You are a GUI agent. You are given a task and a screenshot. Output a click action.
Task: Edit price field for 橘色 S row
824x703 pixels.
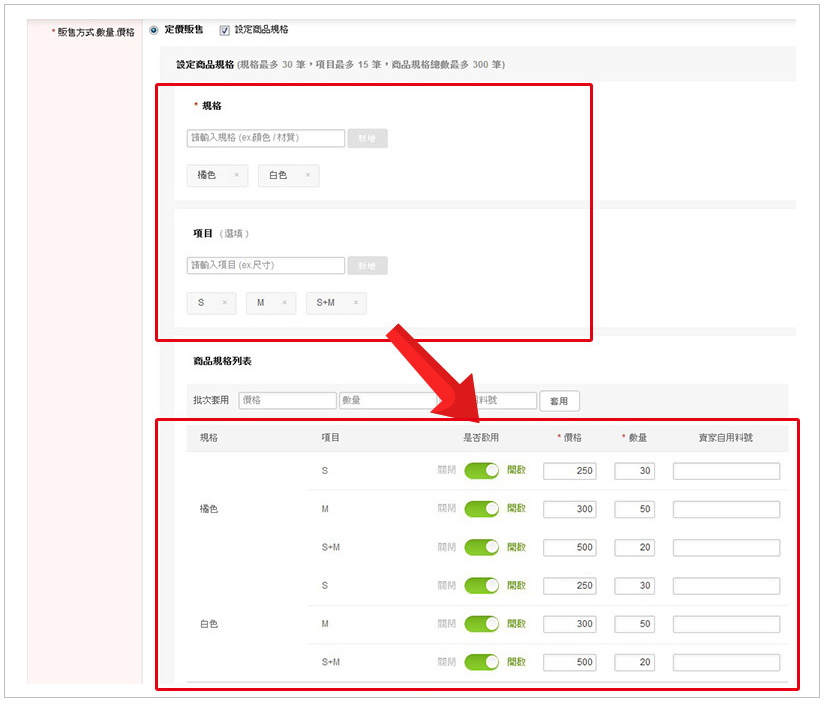[x=569, y=471]
